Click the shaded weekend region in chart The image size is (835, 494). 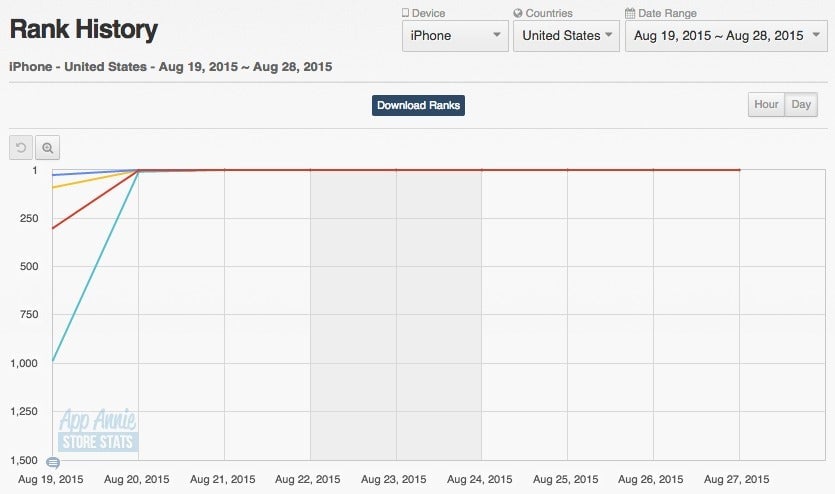396,315
